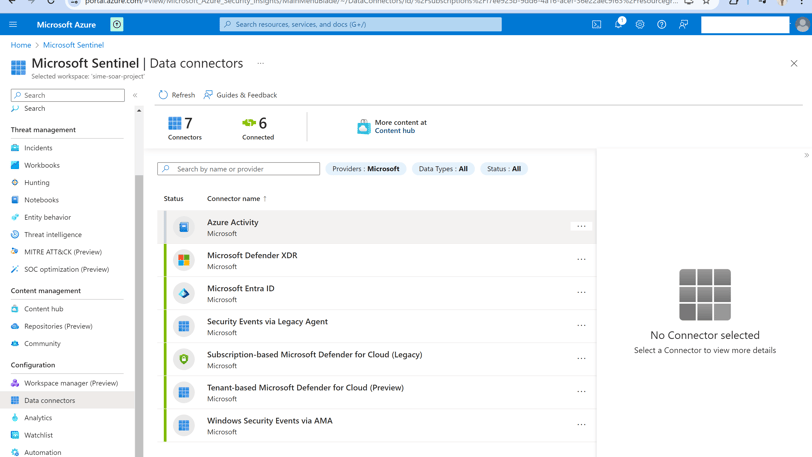Open the user account avatar
Screen dimensions: 812x457
tap(803, 24)
